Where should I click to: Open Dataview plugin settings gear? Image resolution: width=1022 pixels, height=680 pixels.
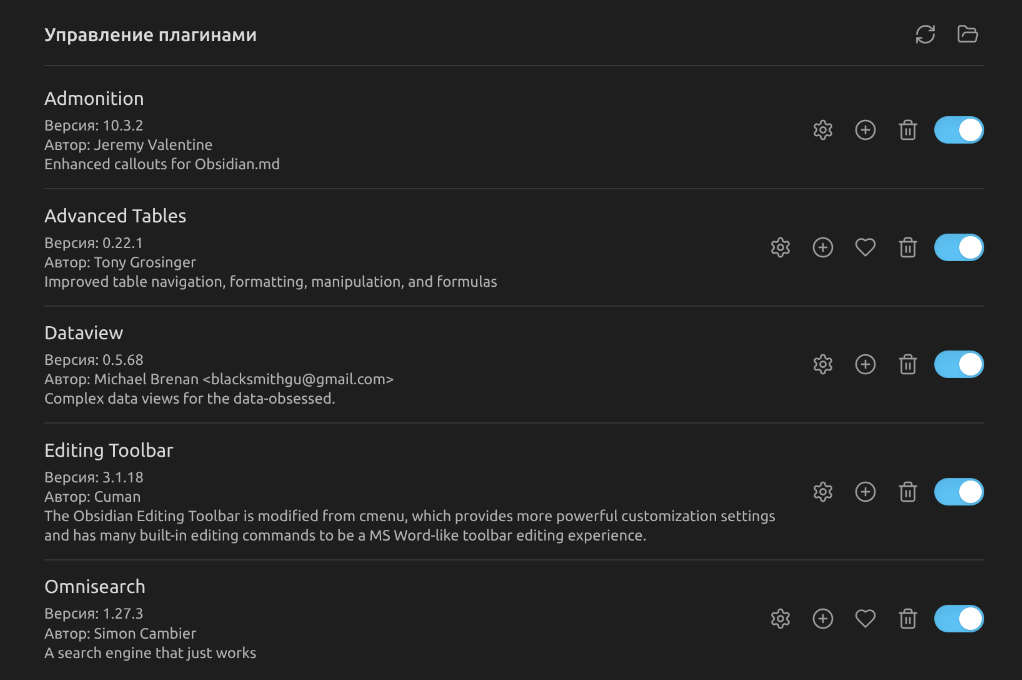click(823, 365)
